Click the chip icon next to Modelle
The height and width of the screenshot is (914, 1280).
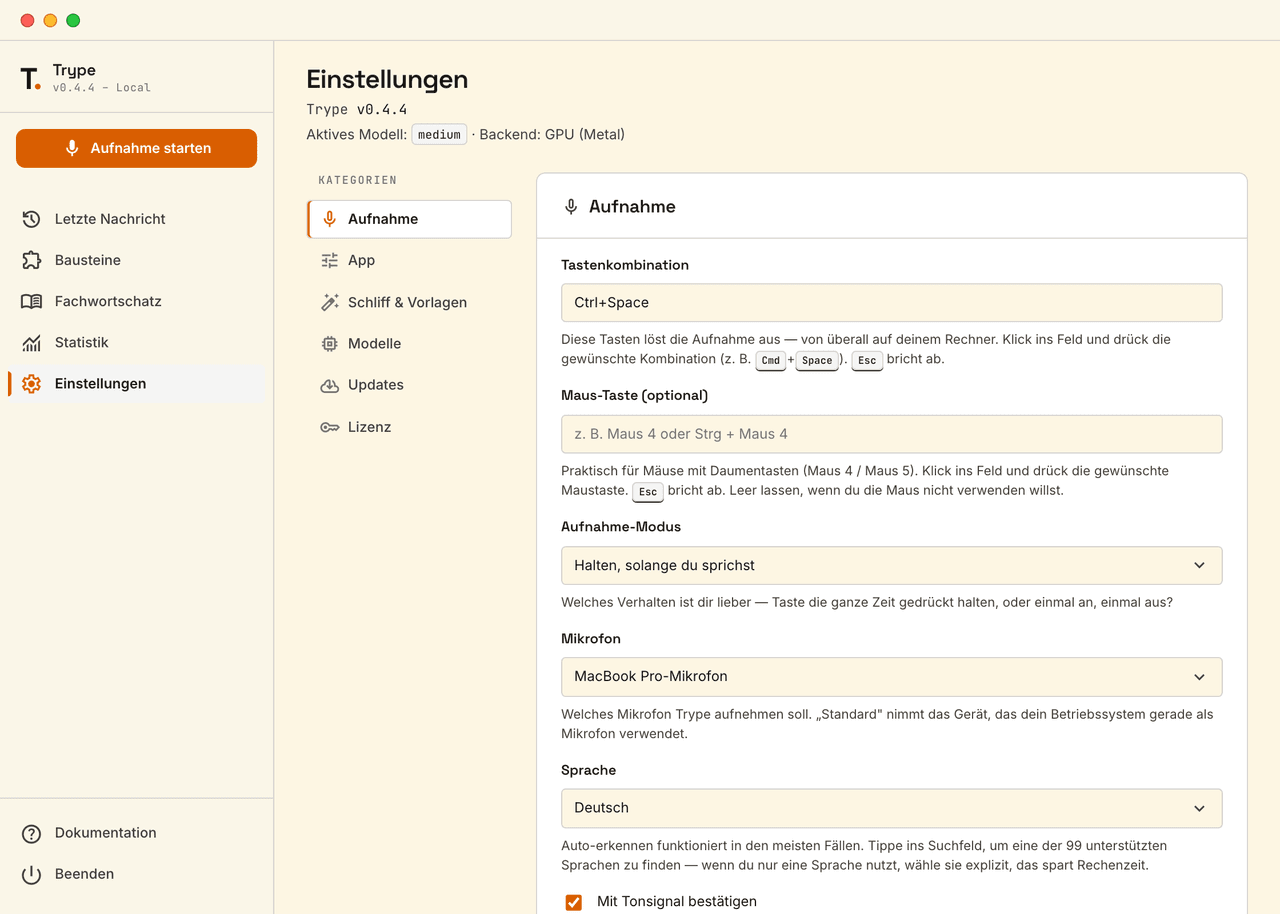click(329, 343)
